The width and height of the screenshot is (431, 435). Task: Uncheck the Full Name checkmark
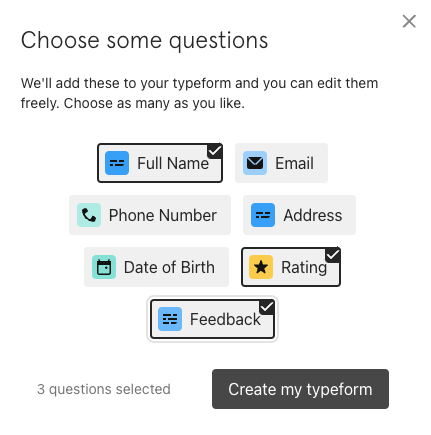point(215,151)
